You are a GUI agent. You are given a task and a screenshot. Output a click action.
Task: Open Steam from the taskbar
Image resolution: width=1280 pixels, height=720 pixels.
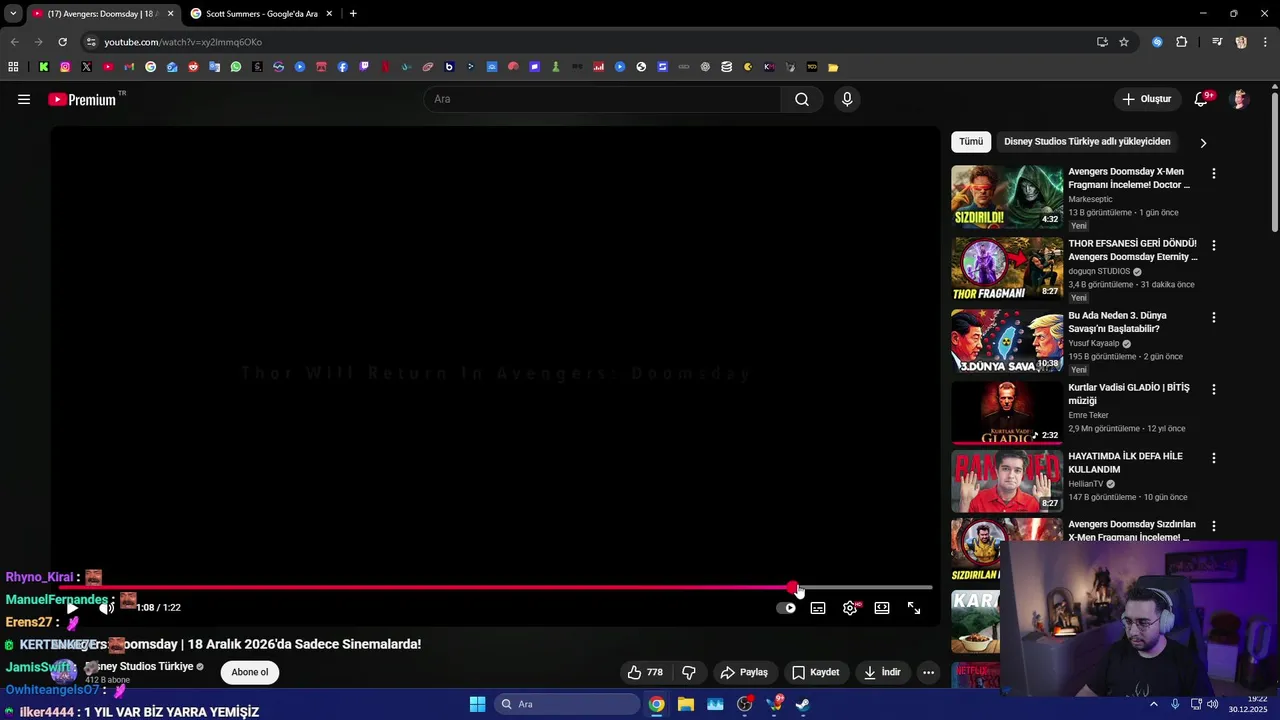[x=802, y=704]
